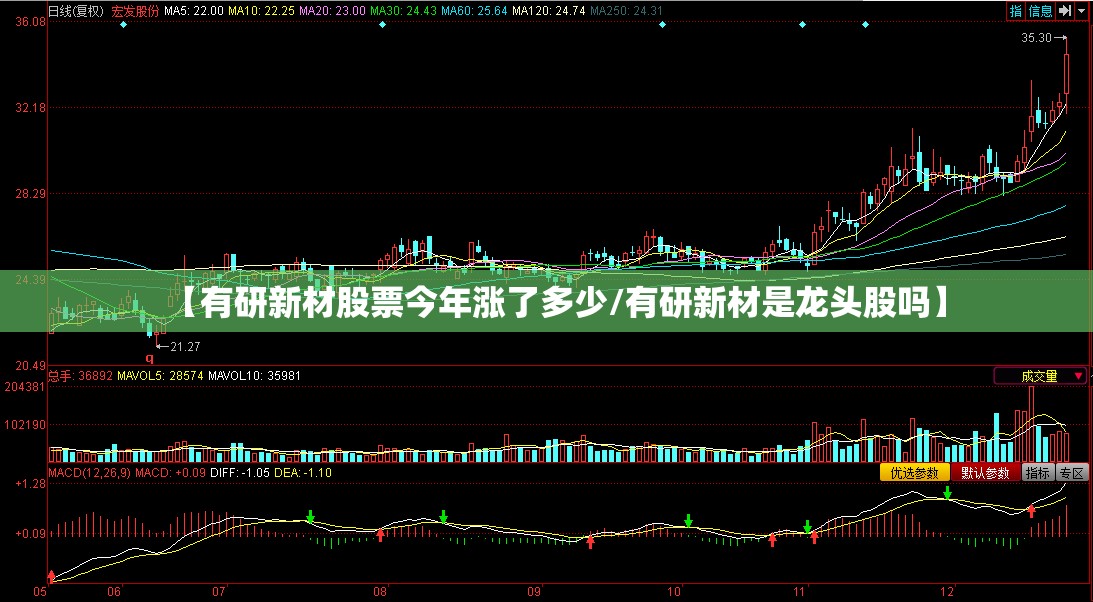This screenshot has width=1093, height=602.
Task: Click the MAVOL10: 35981 label
Action: [x=254, y=376]
